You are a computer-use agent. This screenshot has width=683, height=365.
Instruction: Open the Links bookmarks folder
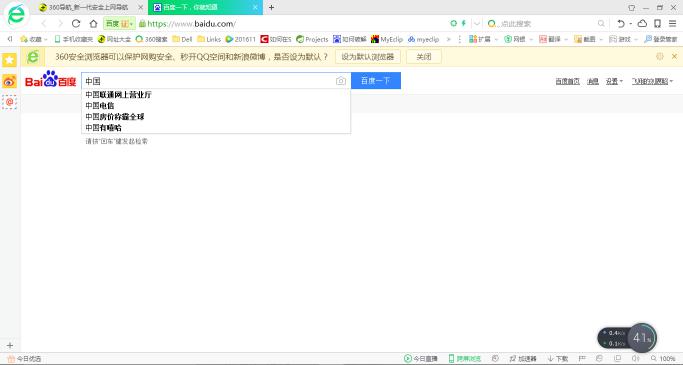pyautogui.click(x=209, y=39)
